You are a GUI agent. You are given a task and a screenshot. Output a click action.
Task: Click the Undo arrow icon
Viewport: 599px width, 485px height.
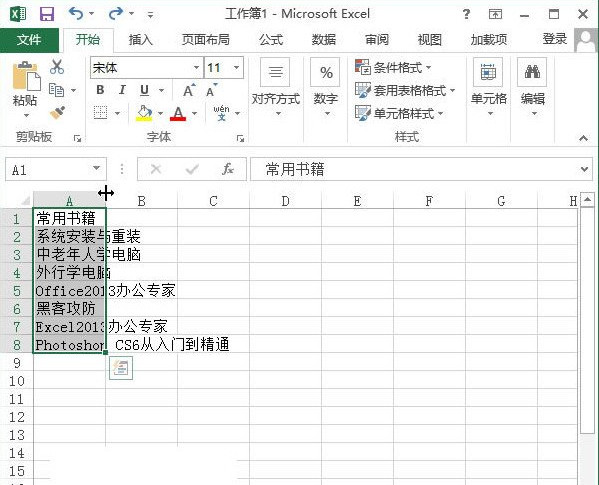(x=76, y=14)
